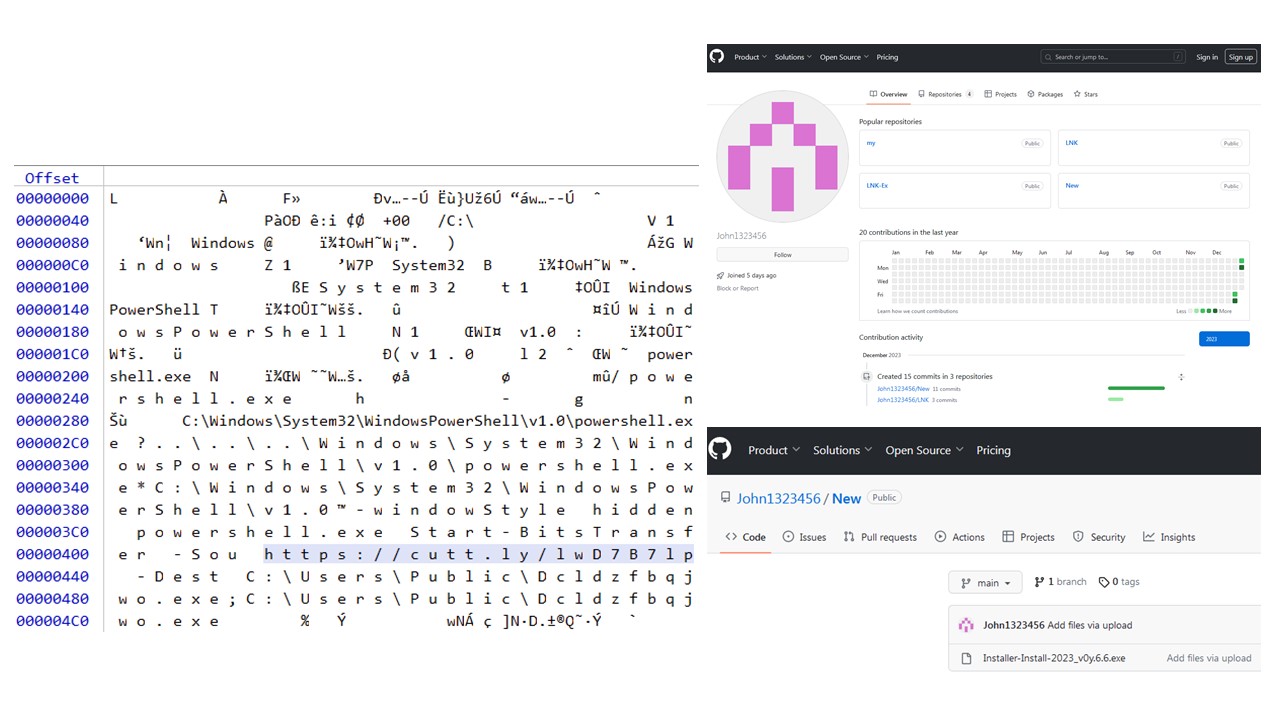
Task: Click offset 00000000 in the hex viewer
Action: click(52, 198)
